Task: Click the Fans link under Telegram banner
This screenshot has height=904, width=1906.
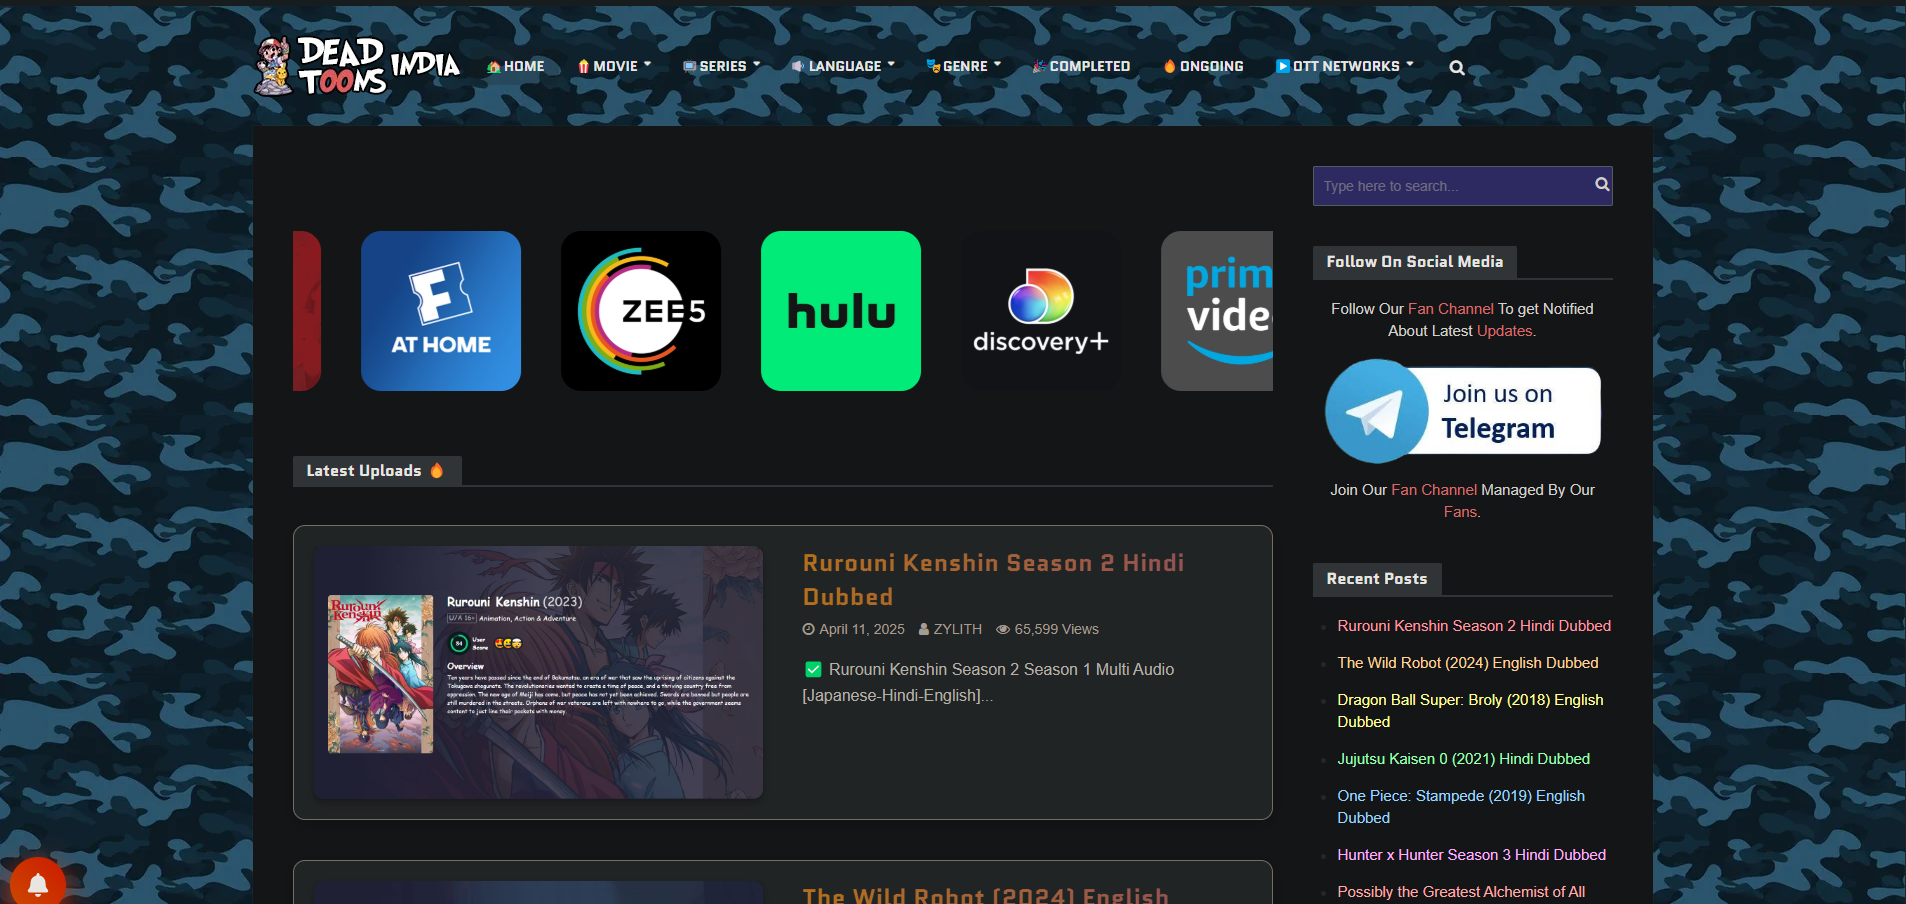Action: pyautogui.click(x=1460, y=512)
